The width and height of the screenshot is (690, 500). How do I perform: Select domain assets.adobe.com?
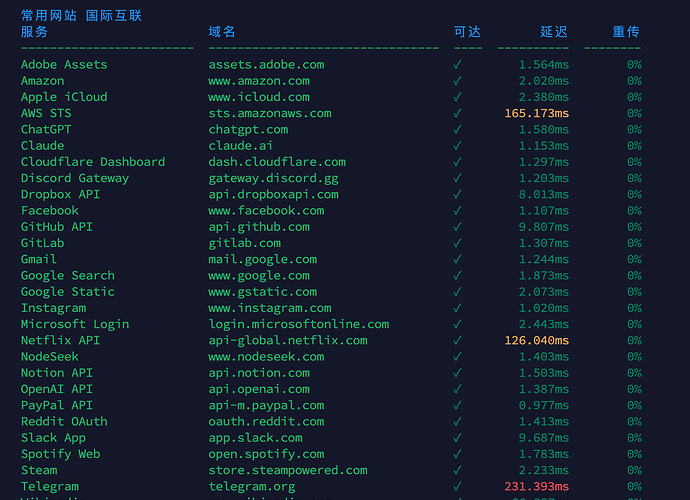[x=266, y=65]
